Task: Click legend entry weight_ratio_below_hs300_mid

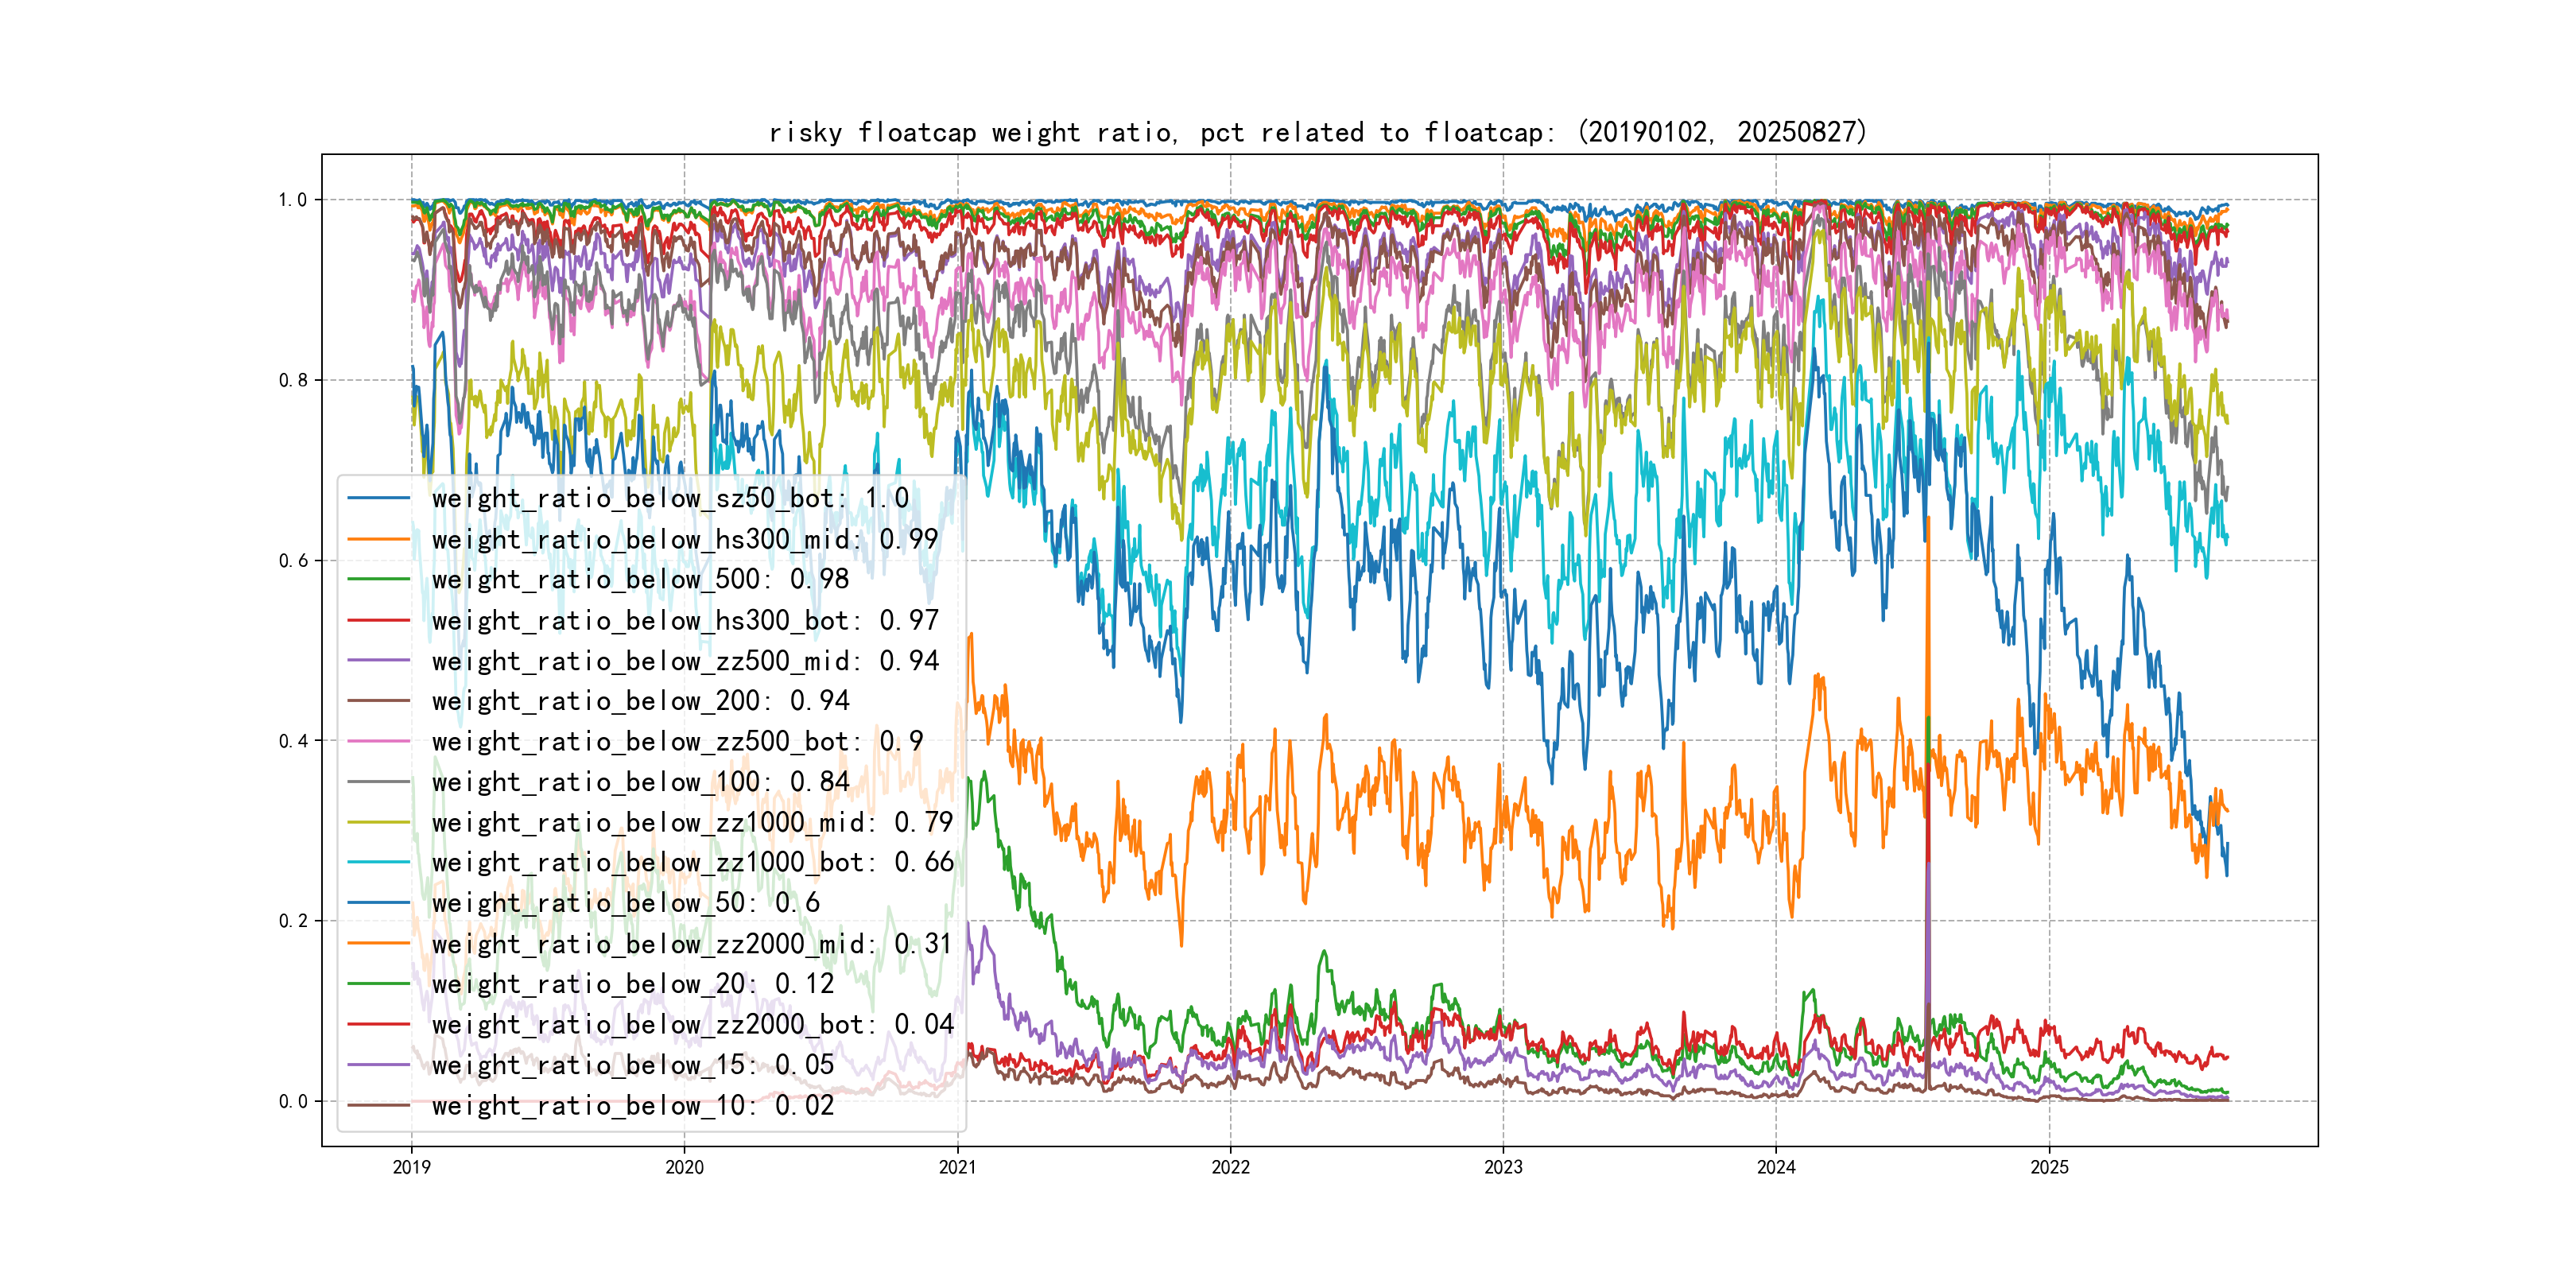Action: (x=685, y=539)
